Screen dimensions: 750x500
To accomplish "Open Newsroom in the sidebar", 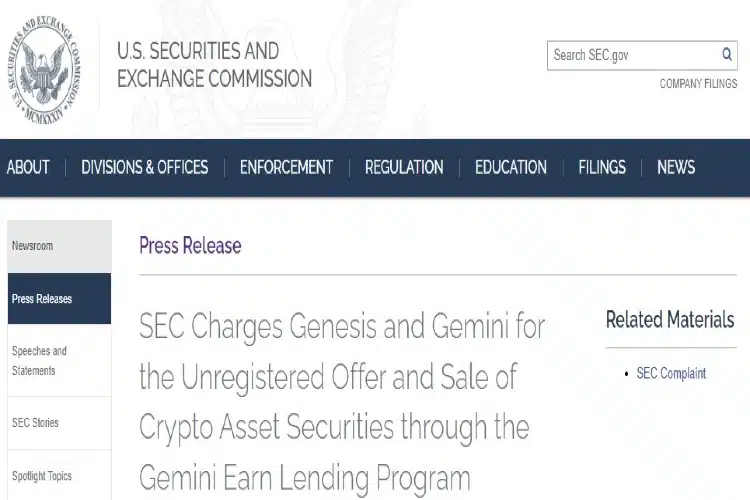I will [x=60, y=246].
